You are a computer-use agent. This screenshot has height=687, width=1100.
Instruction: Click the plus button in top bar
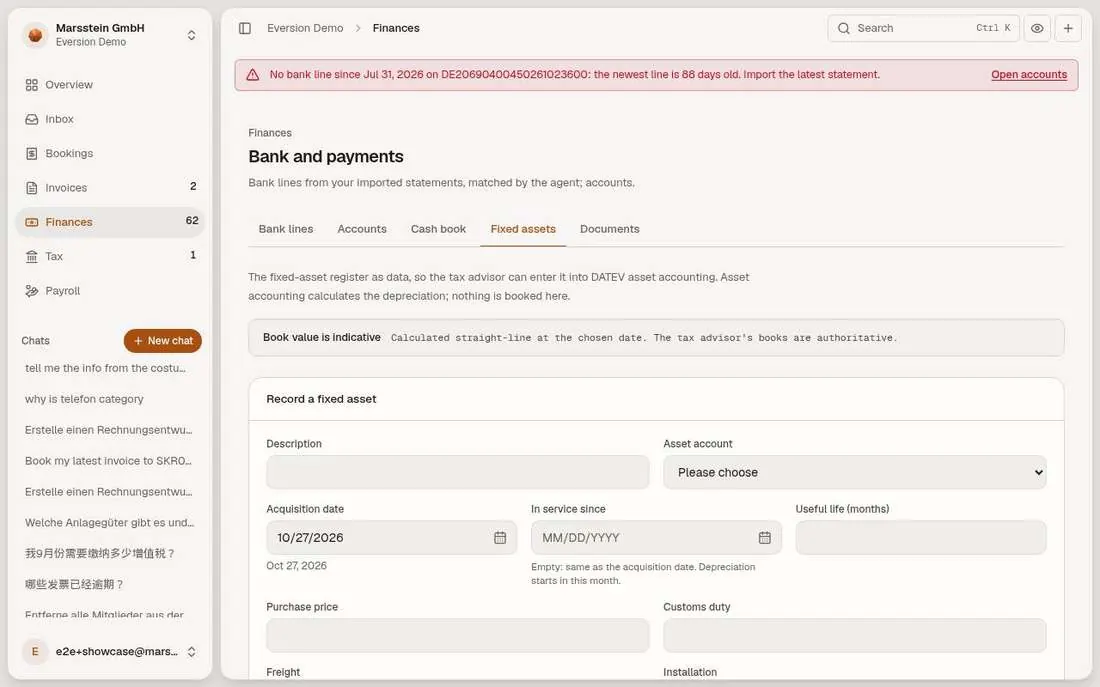pyautogui.click(x=1068, y=28)
